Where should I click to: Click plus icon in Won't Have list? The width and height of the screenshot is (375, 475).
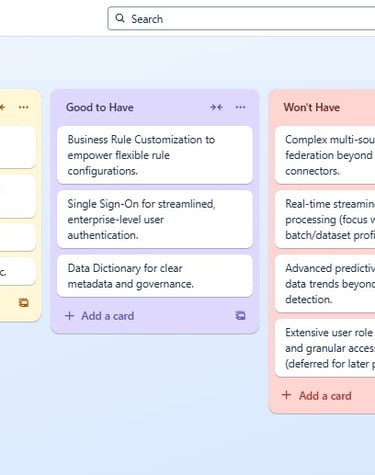pos(286,395)
